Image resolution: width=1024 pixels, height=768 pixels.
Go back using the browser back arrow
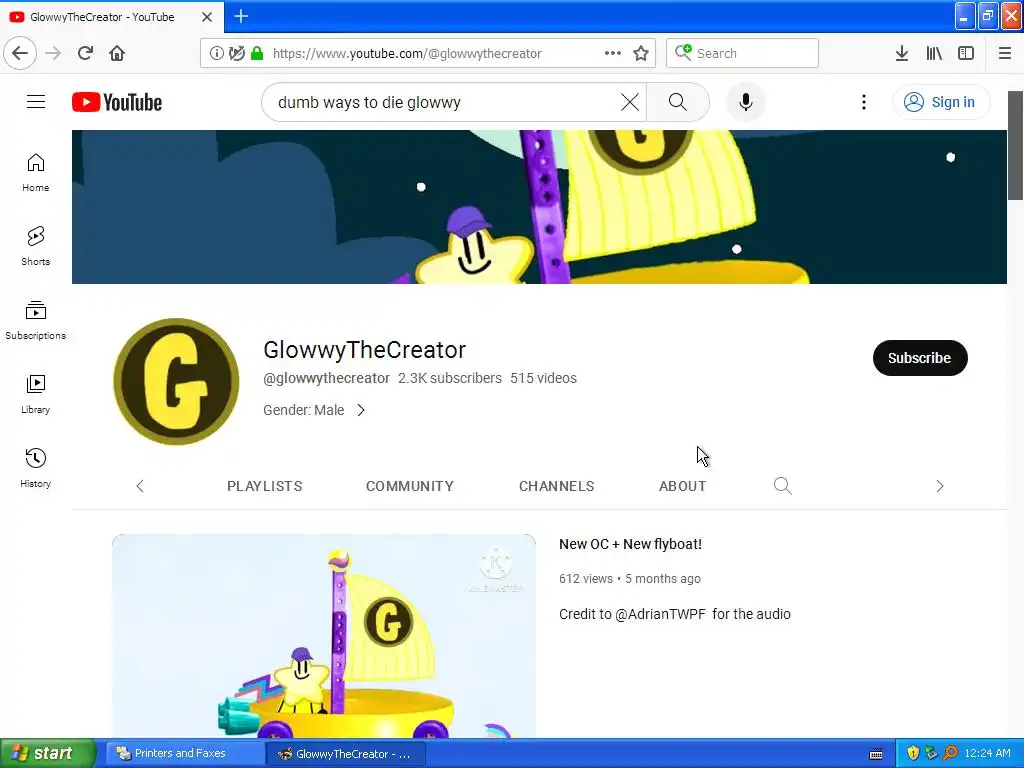pyautogui.click(x=20, y=53)
